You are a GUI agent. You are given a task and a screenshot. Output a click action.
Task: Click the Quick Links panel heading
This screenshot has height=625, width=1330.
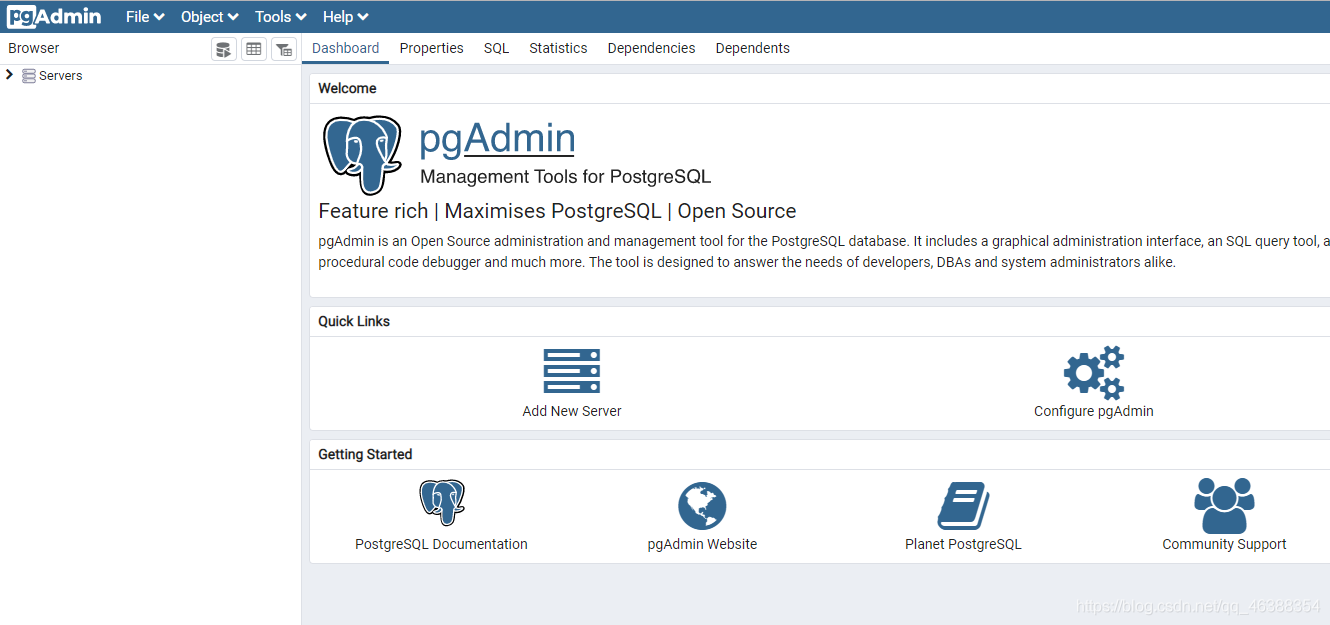[x=354, y=321]
